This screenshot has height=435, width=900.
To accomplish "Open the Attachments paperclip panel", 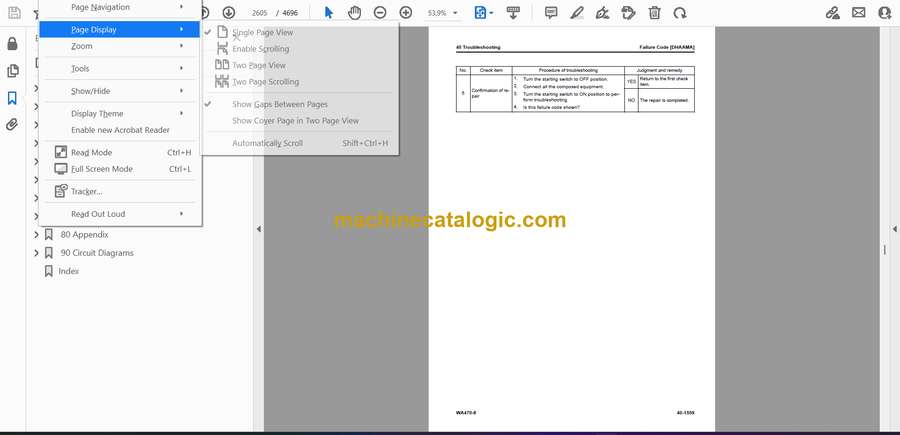I will tap(12, 125).
